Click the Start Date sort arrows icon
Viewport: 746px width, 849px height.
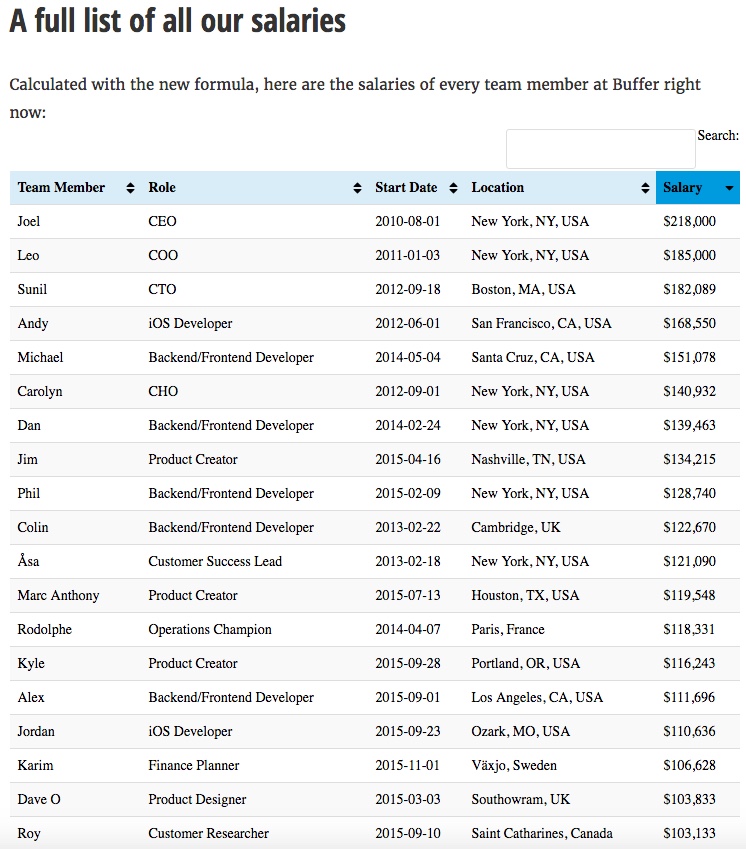tap(453, 188)
